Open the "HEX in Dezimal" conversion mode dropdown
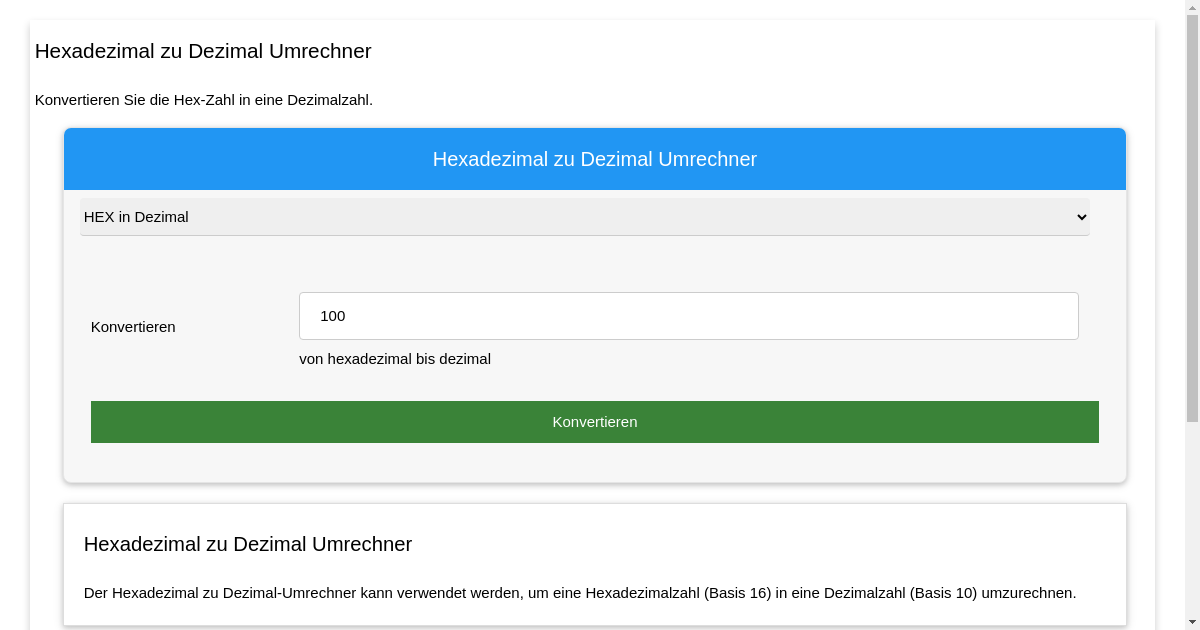 pos(585,217)
